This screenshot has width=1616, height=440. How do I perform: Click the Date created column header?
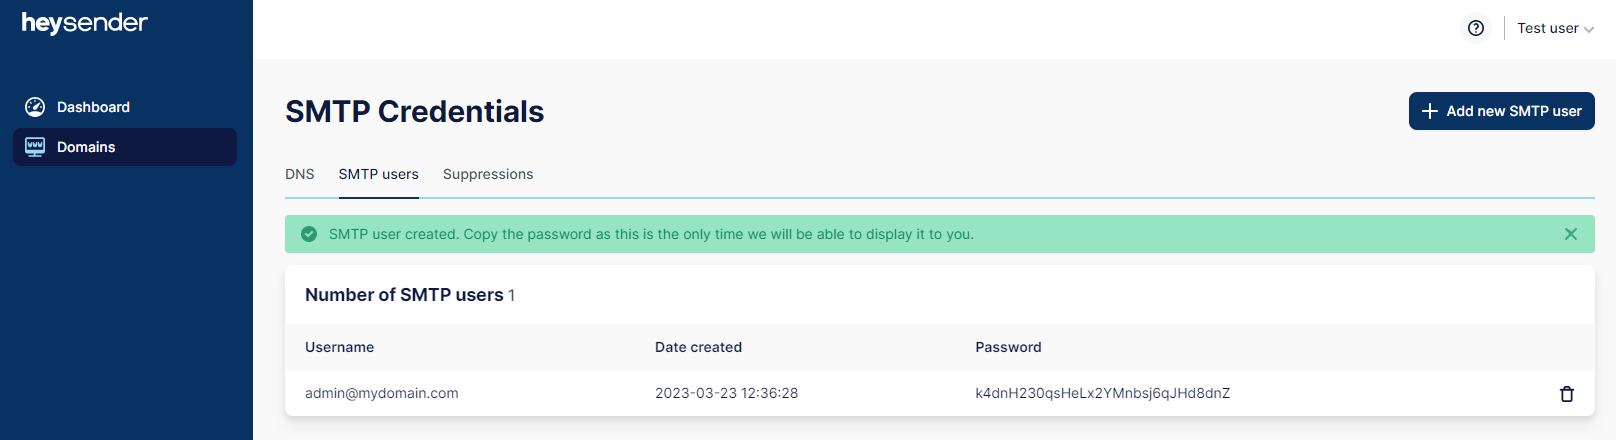point(698,347)
